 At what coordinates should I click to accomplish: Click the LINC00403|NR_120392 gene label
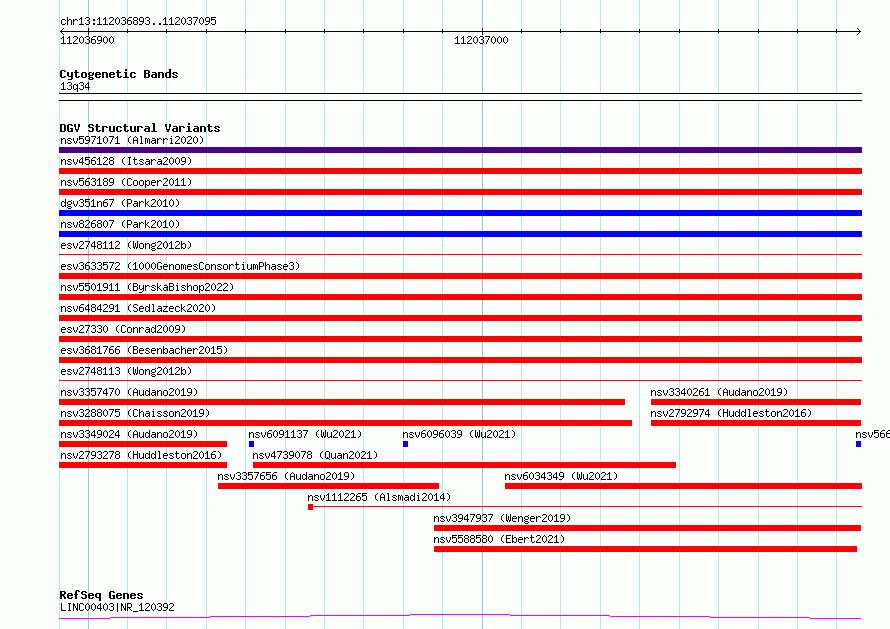point(117,607)
